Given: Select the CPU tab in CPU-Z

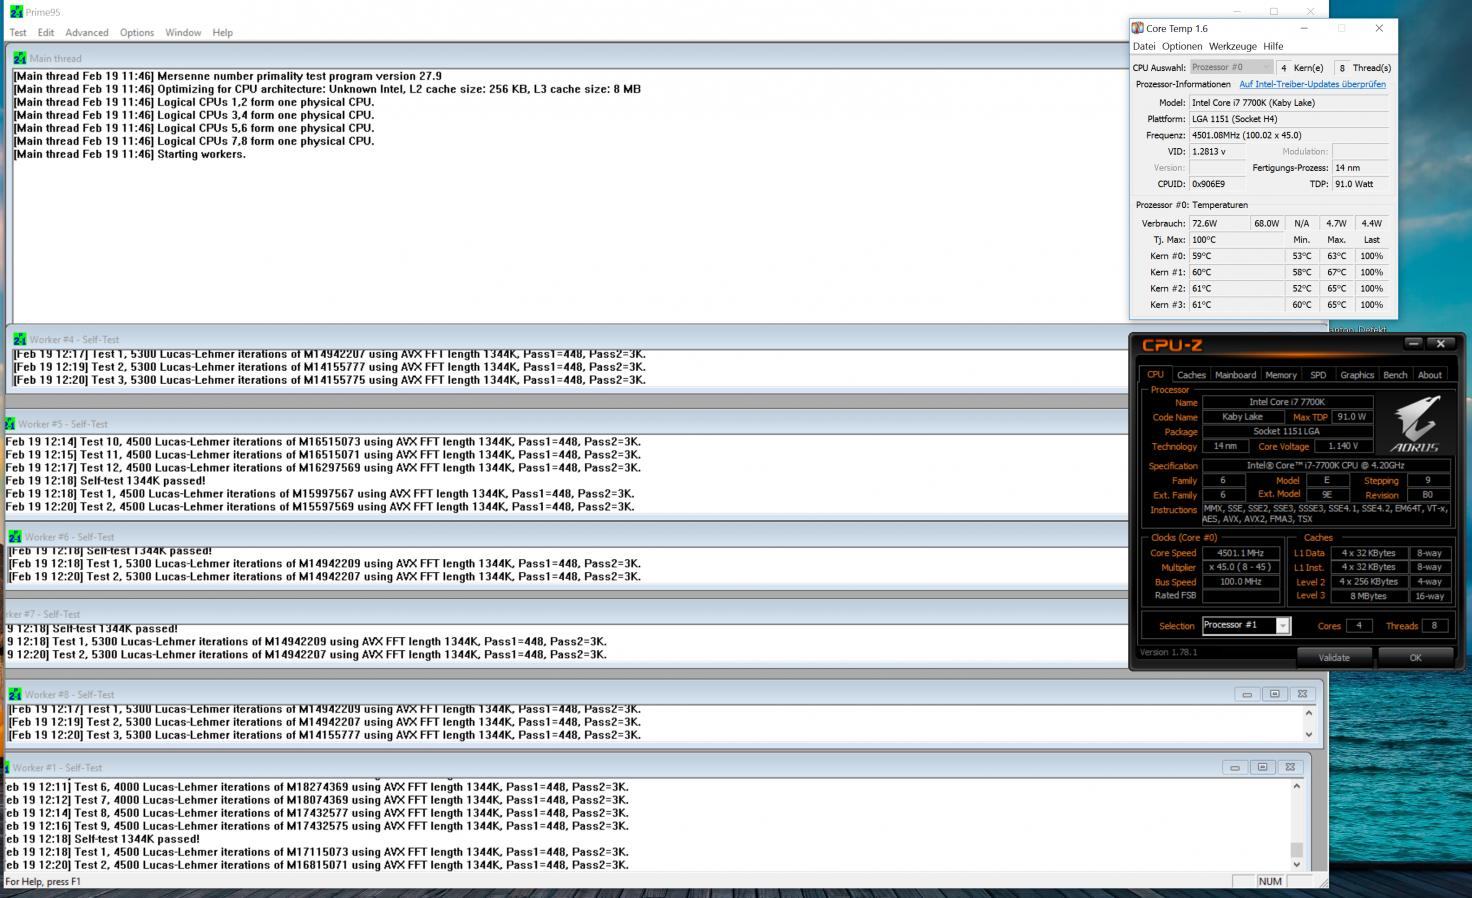Looking at the screenshot, I should pos(1155,374).
